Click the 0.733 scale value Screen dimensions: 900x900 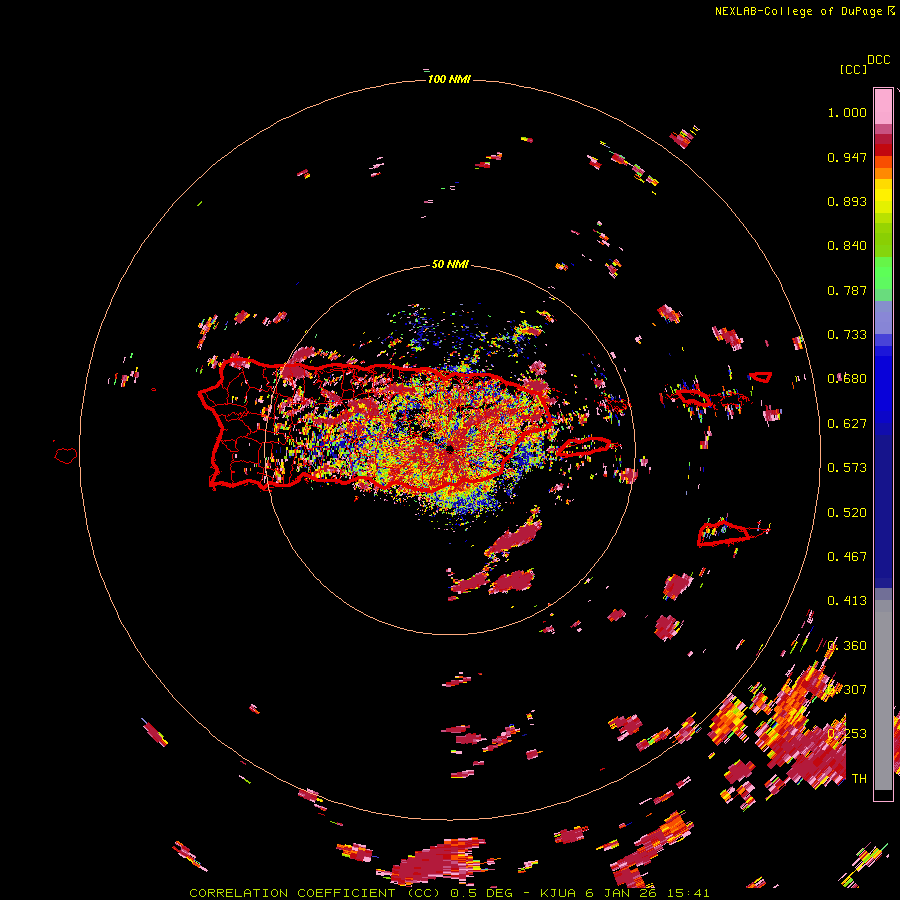(847, 335)
